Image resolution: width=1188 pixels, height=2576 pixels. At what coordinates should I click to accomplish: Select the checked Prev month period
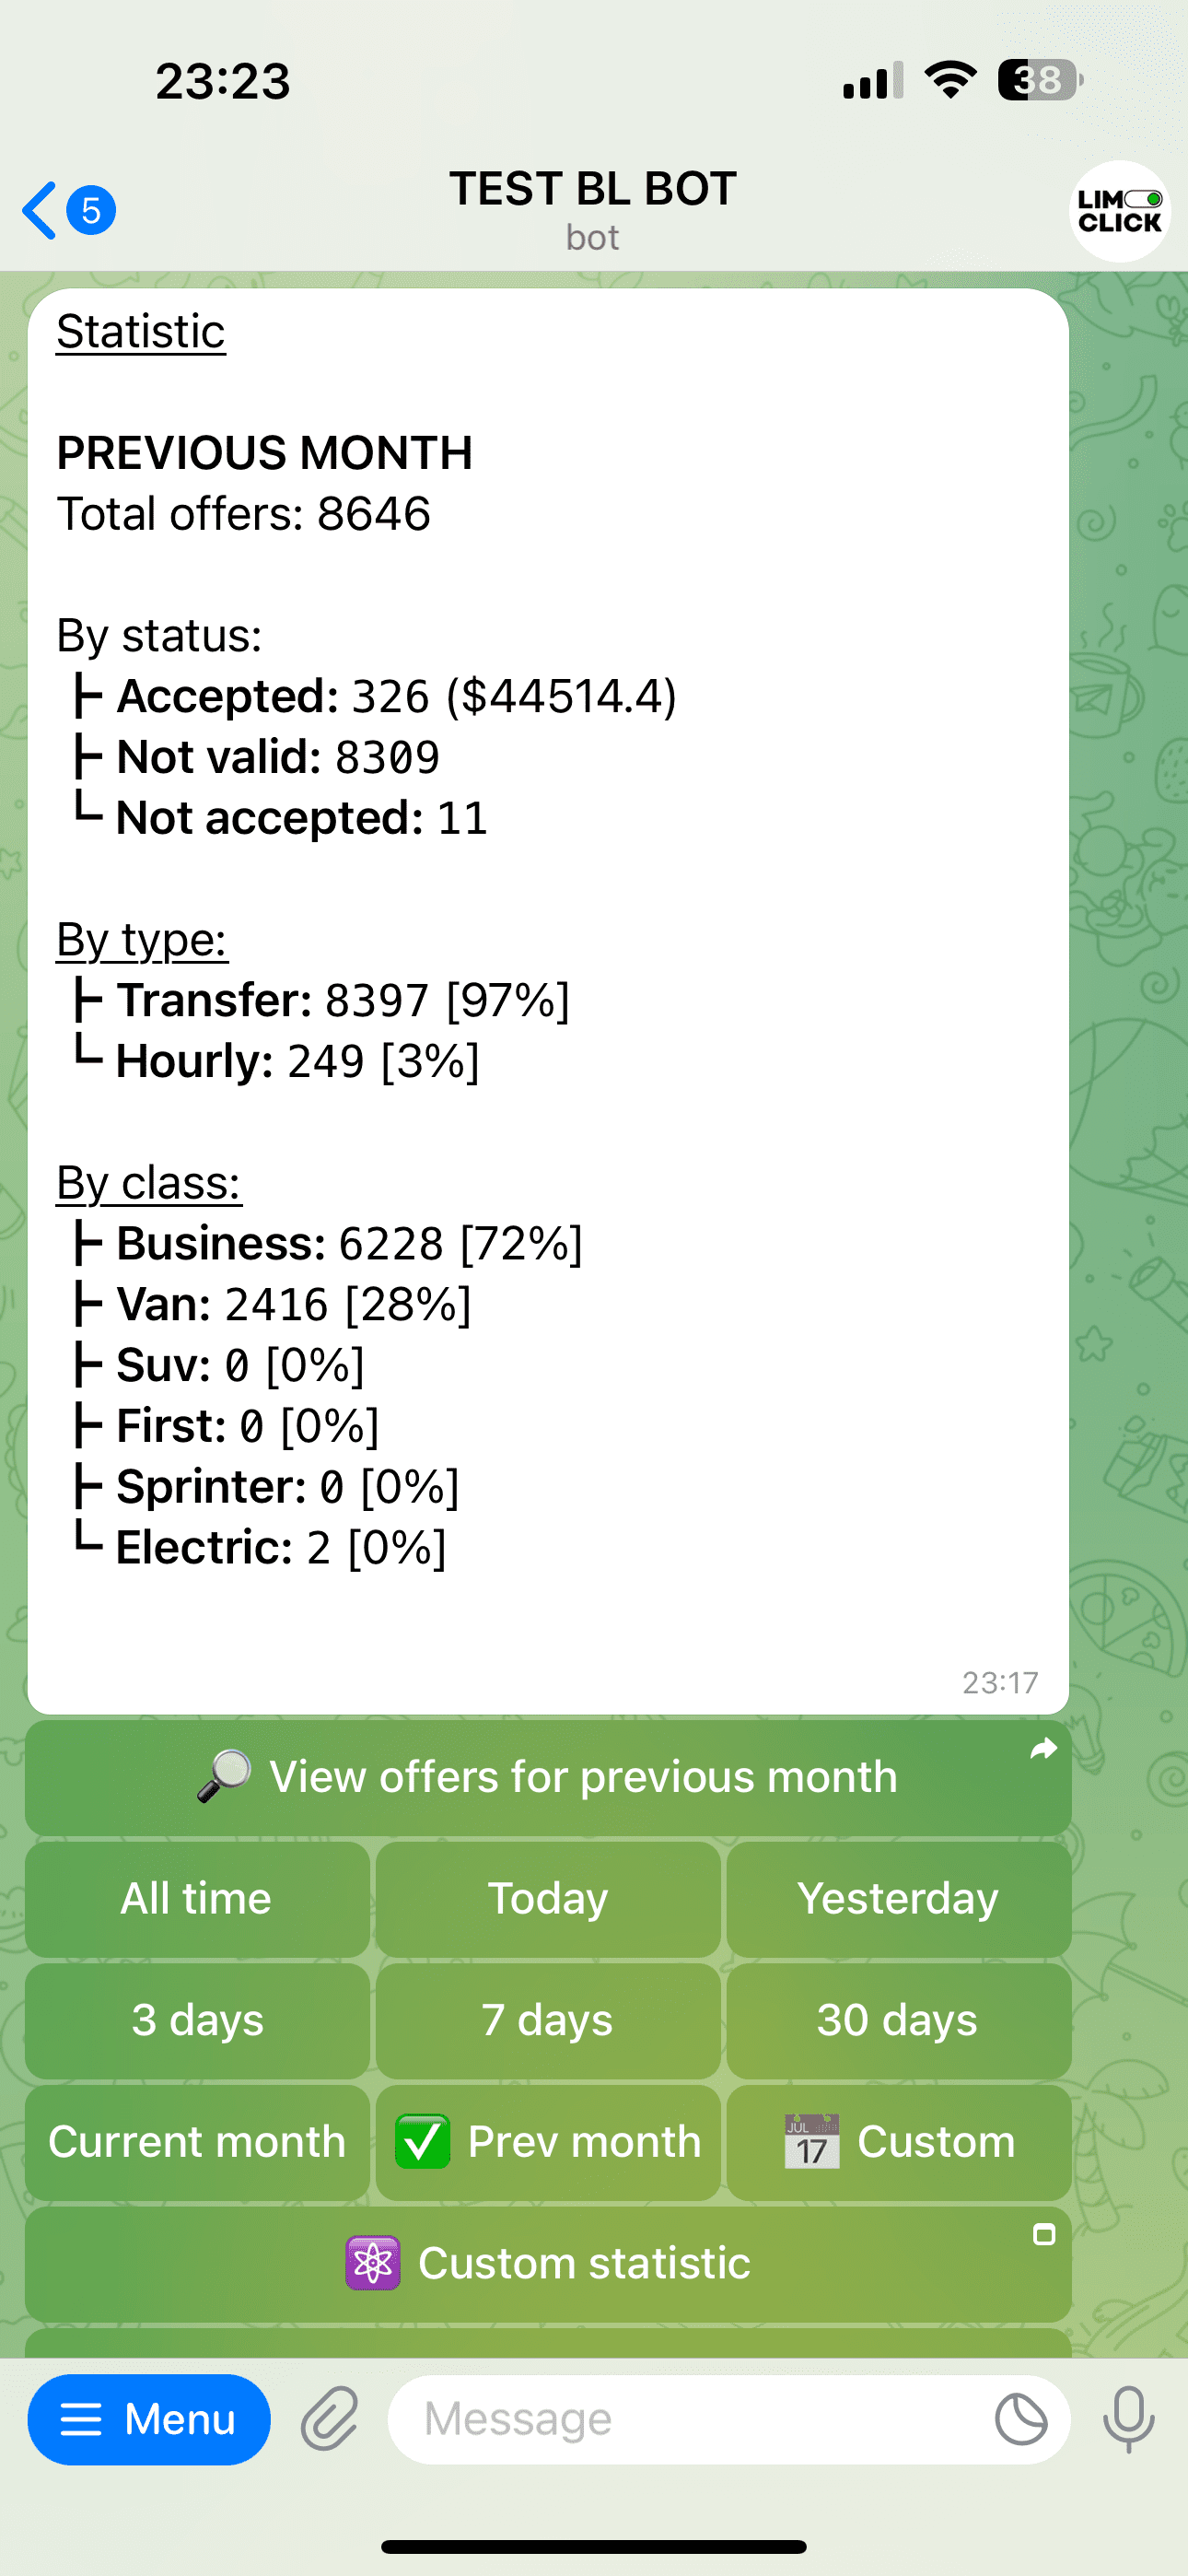coord(548,2141)
